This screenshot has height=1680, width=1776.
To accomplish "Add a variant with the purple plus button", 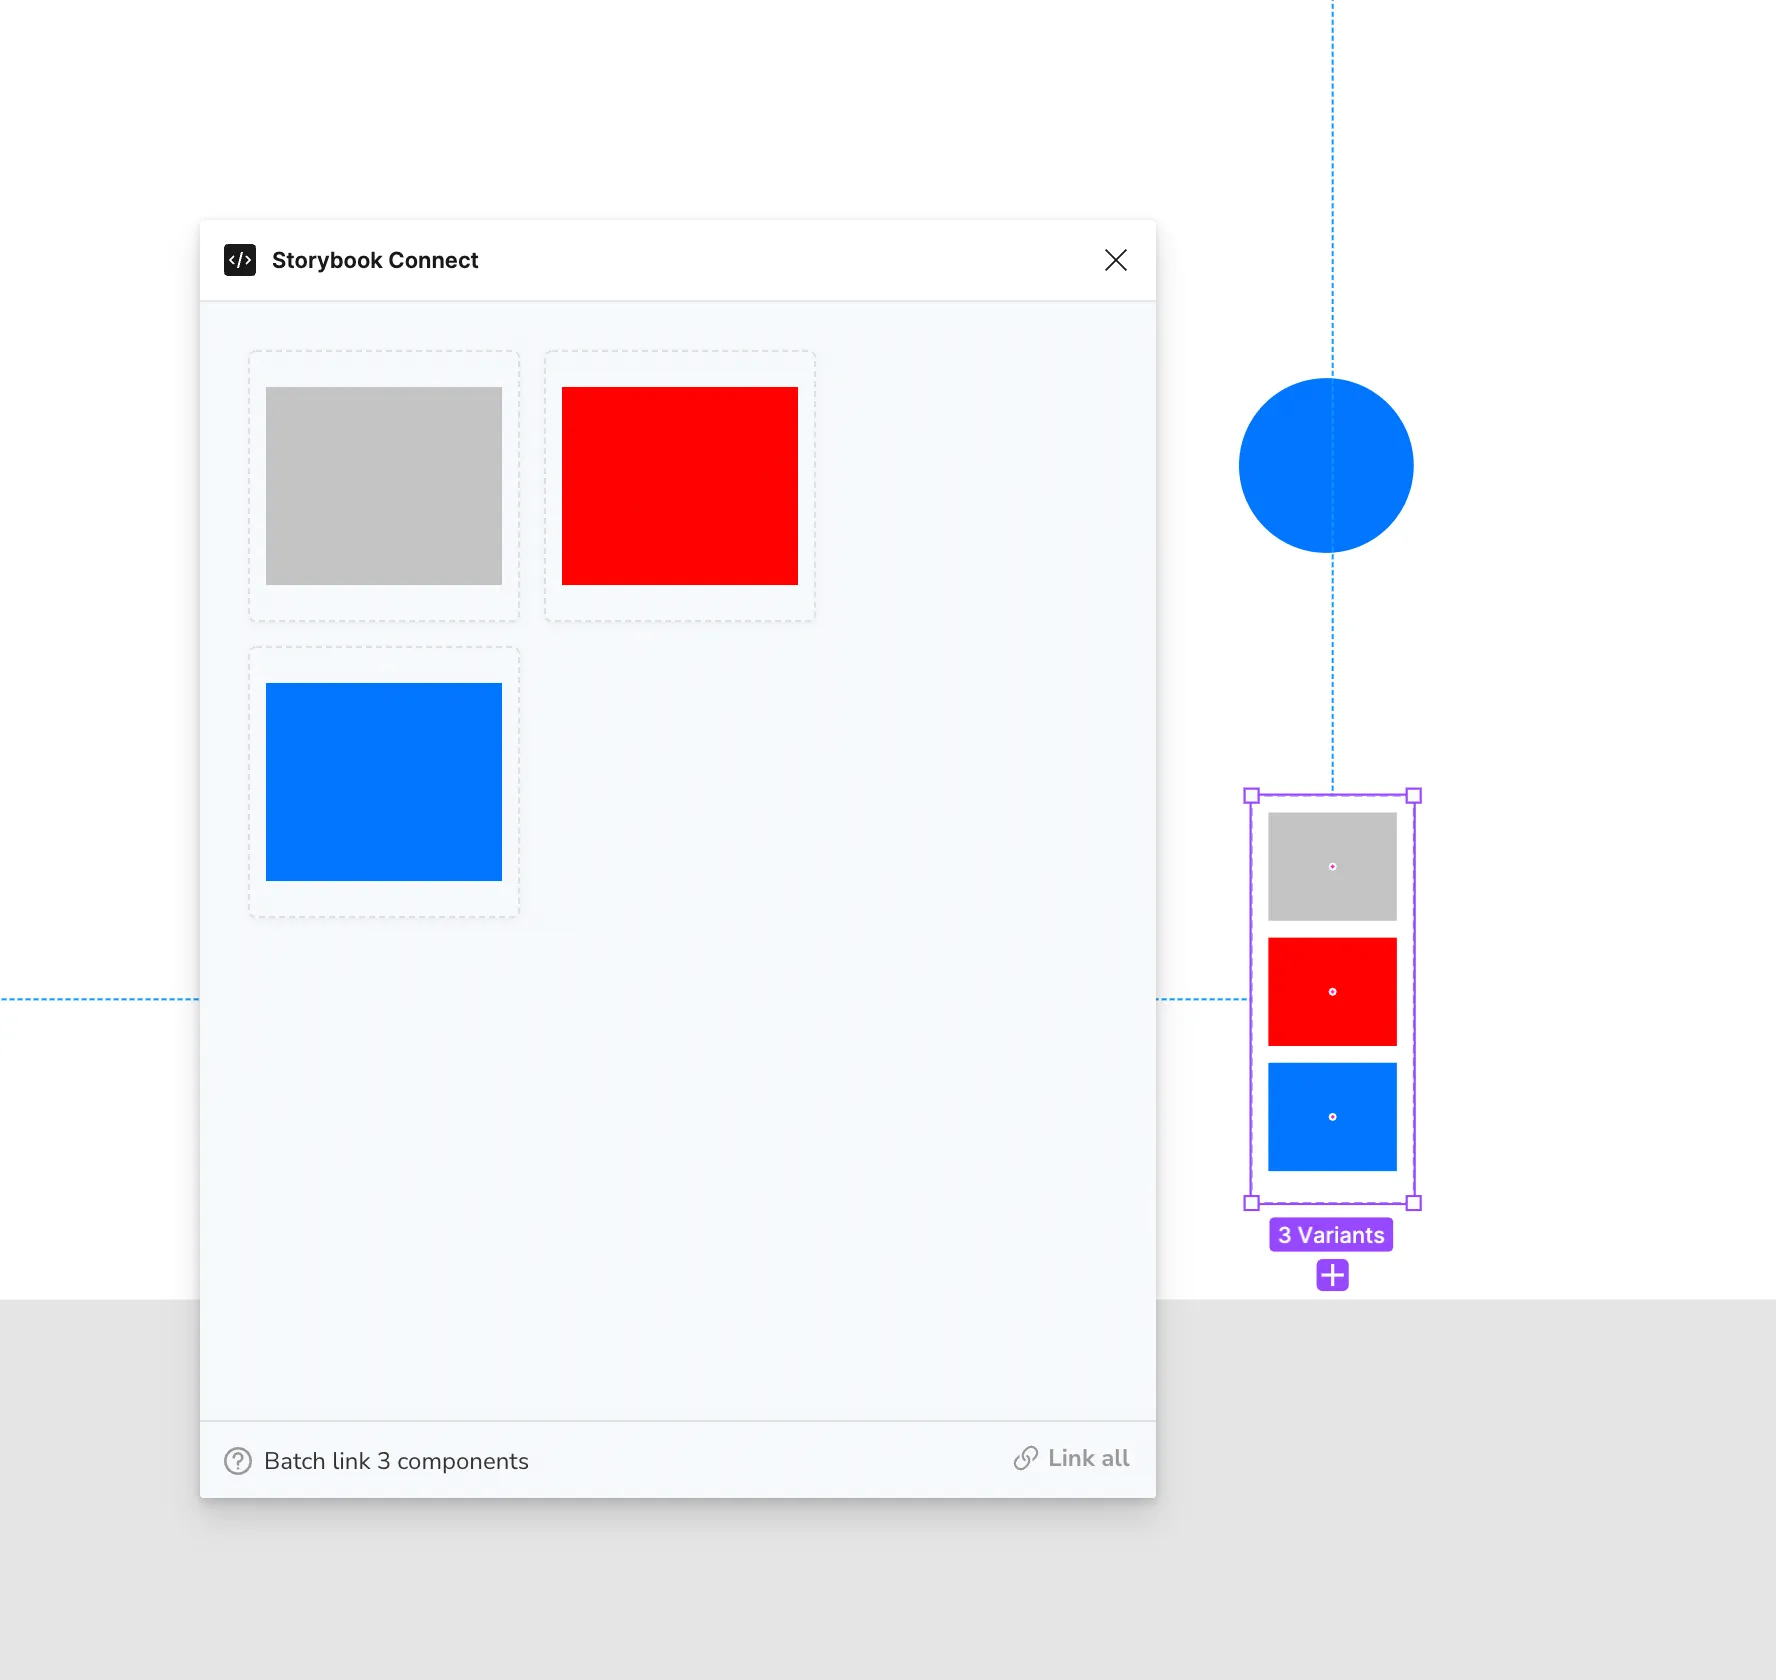I will [1332, 1275].
